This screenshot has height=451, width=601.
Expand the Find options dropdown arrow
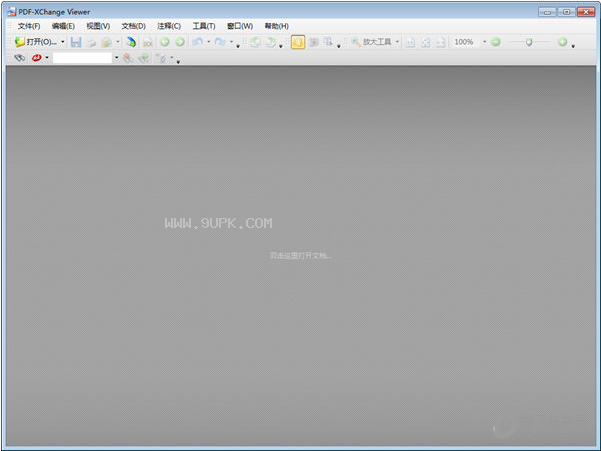pyautogui.click(x=172, y=58)
